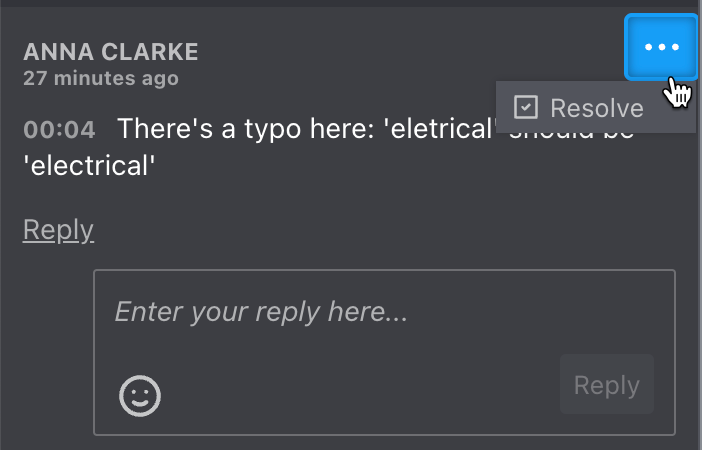Screen dimensions: 702x450
Task: Click Anna Clarke's author name
Action: point(111,51)
